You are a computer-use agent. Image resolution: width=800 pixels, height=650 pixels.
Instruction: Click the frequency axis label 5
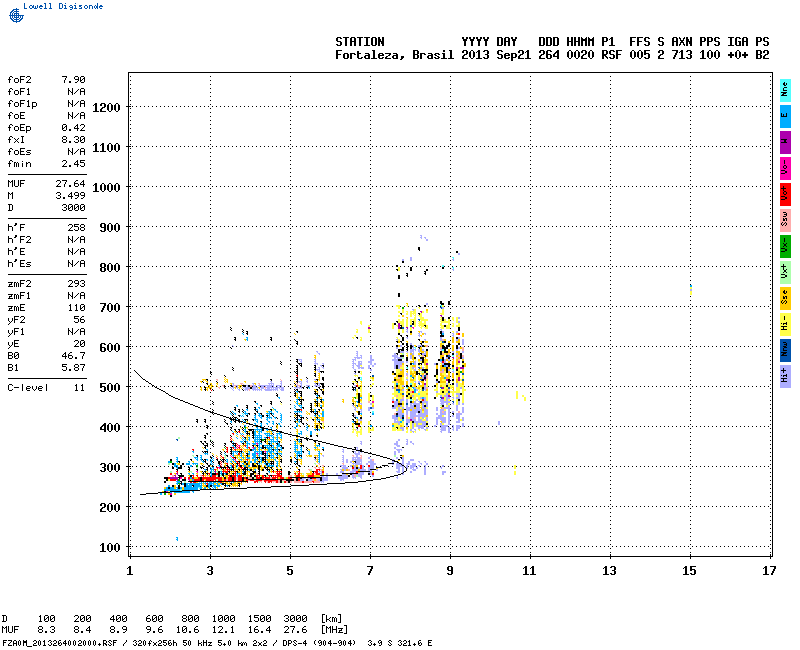(x=290, y=571)
